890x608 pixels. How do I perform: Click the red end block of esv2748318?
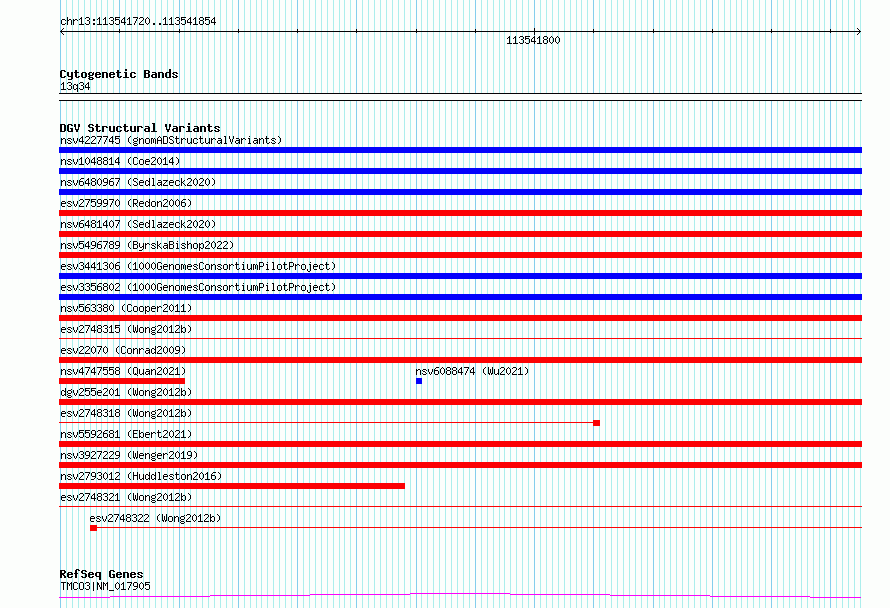point(597,423)
